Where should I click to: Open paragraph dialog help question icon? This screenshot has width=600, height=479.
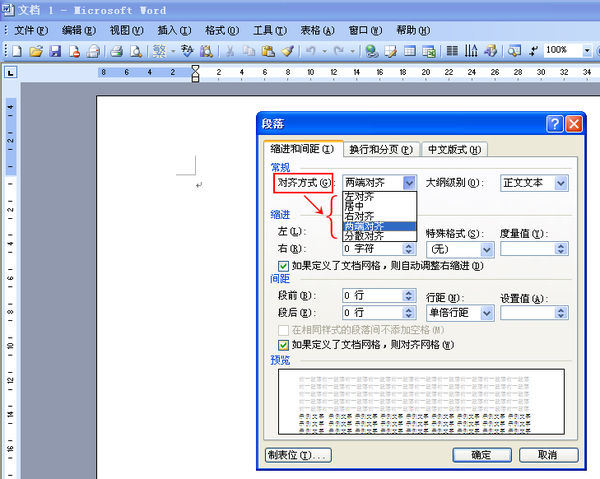554,124
